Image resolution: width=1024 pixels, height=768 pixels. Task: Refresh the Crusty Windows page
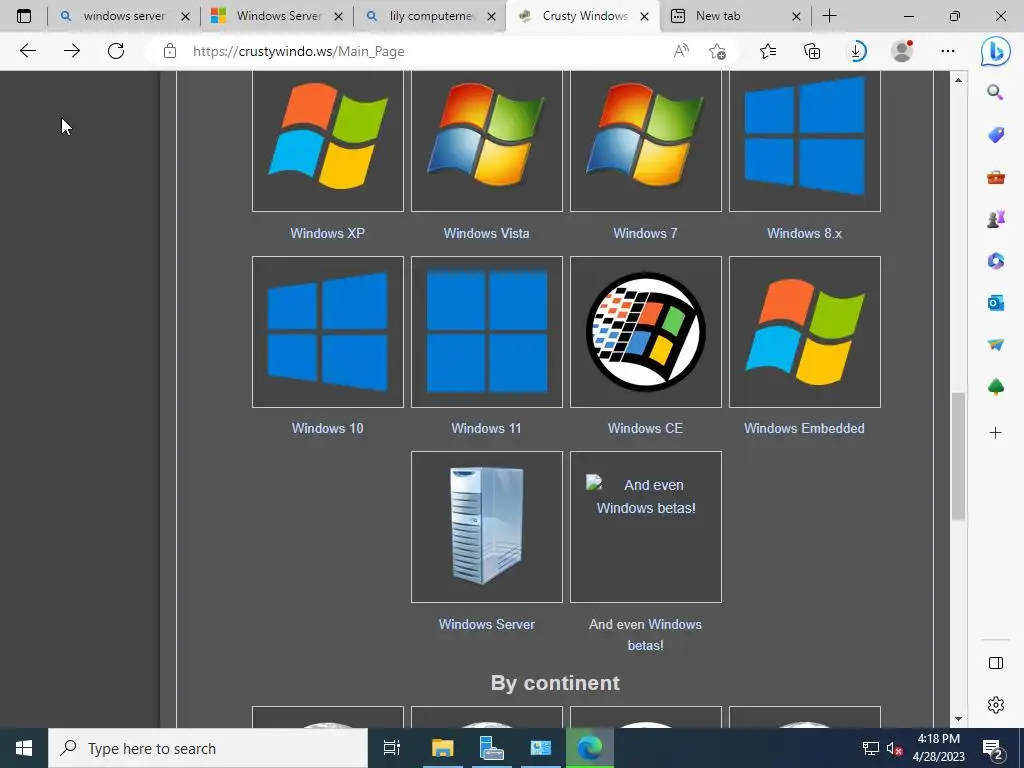116,51
